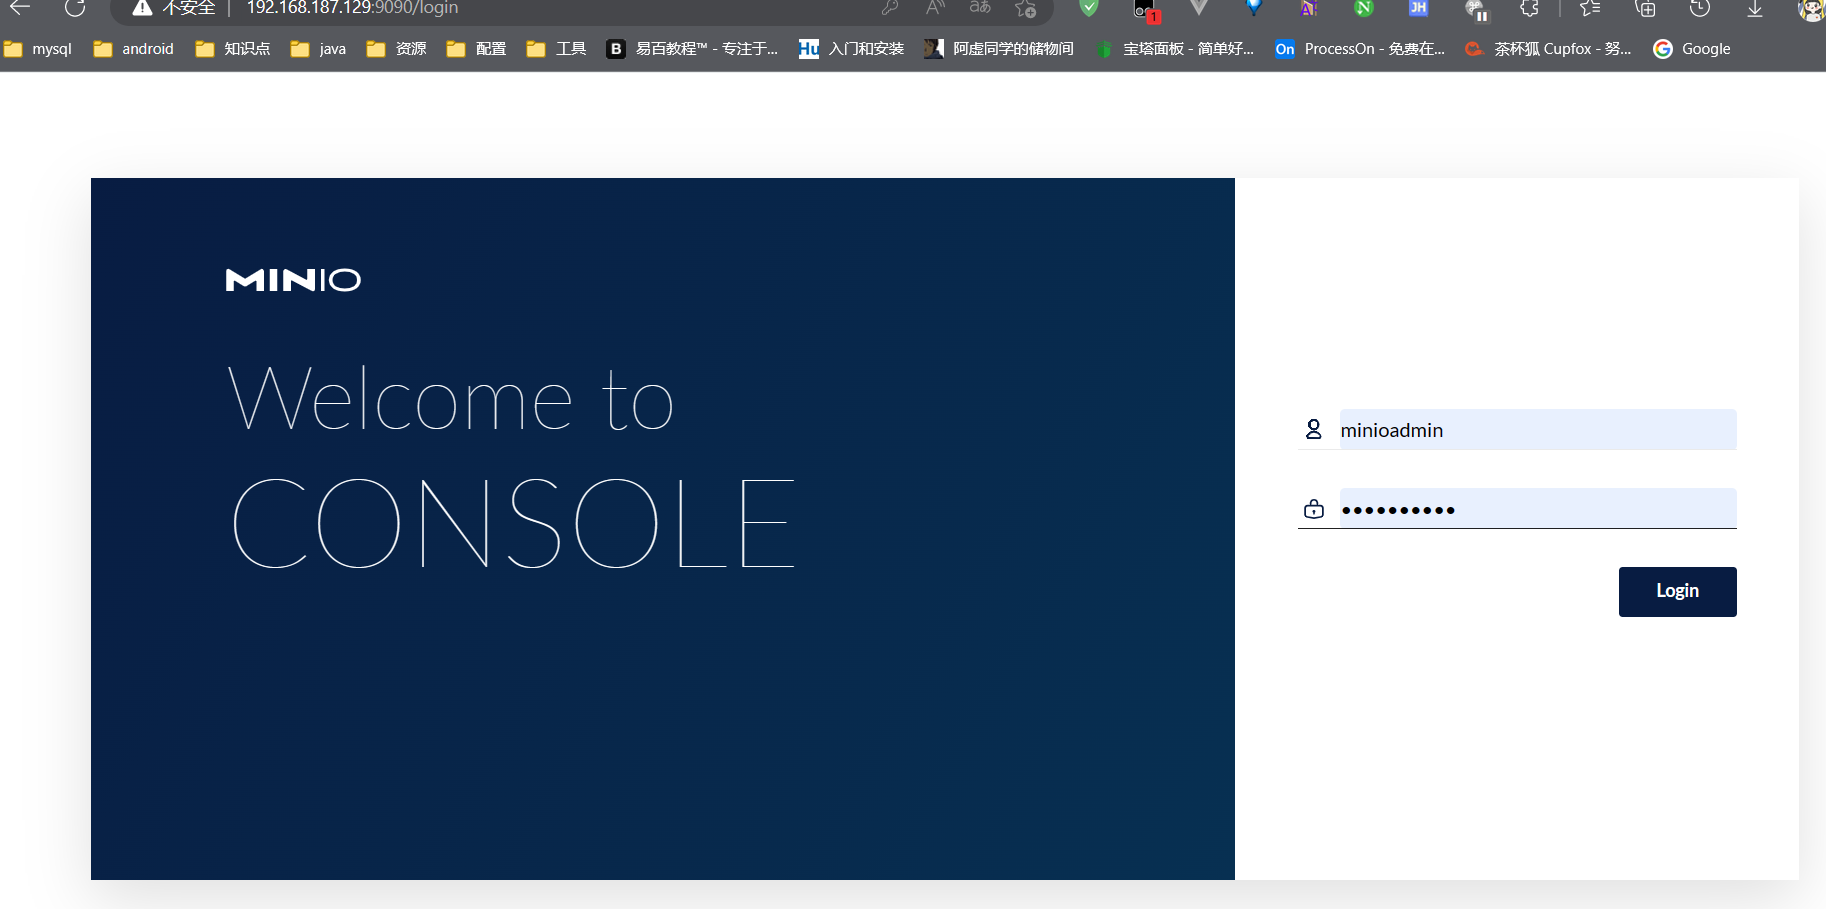
Task: Click the Login button
Action: (1677, 591)
